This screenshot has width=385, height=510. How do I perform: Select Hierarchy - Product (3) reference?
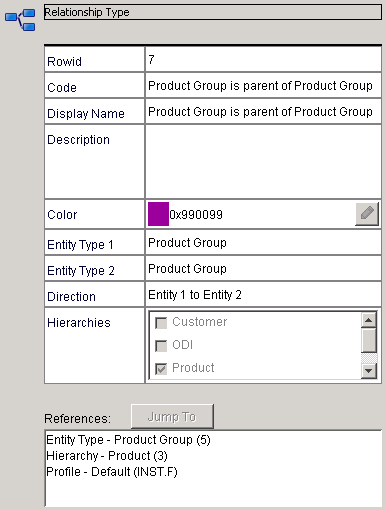[107, 456]
